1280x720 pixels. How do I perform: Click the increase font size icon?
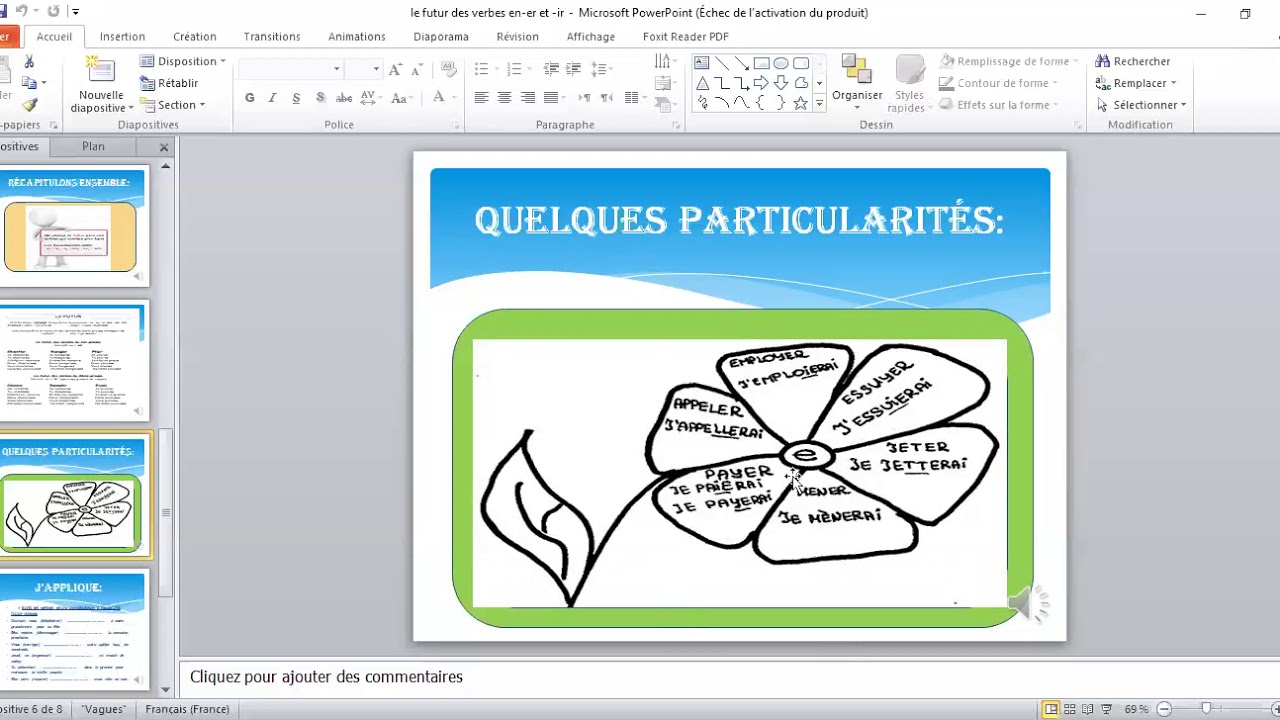pos(395,69)
